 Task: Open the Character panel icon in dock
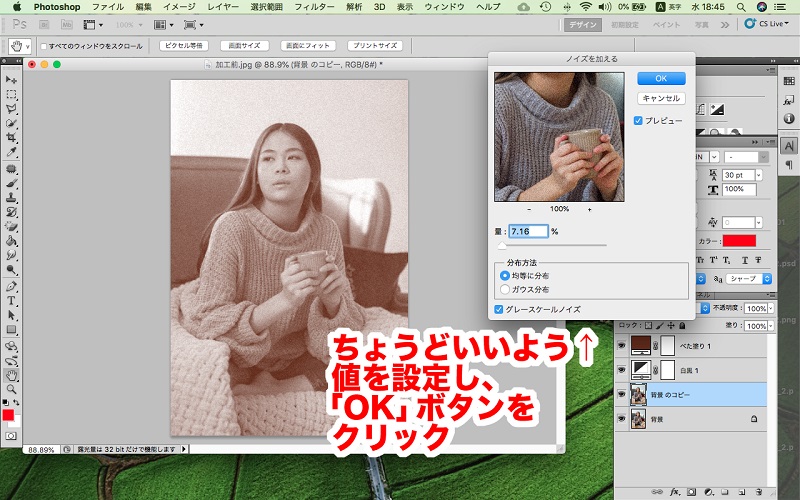coord(789,146)
